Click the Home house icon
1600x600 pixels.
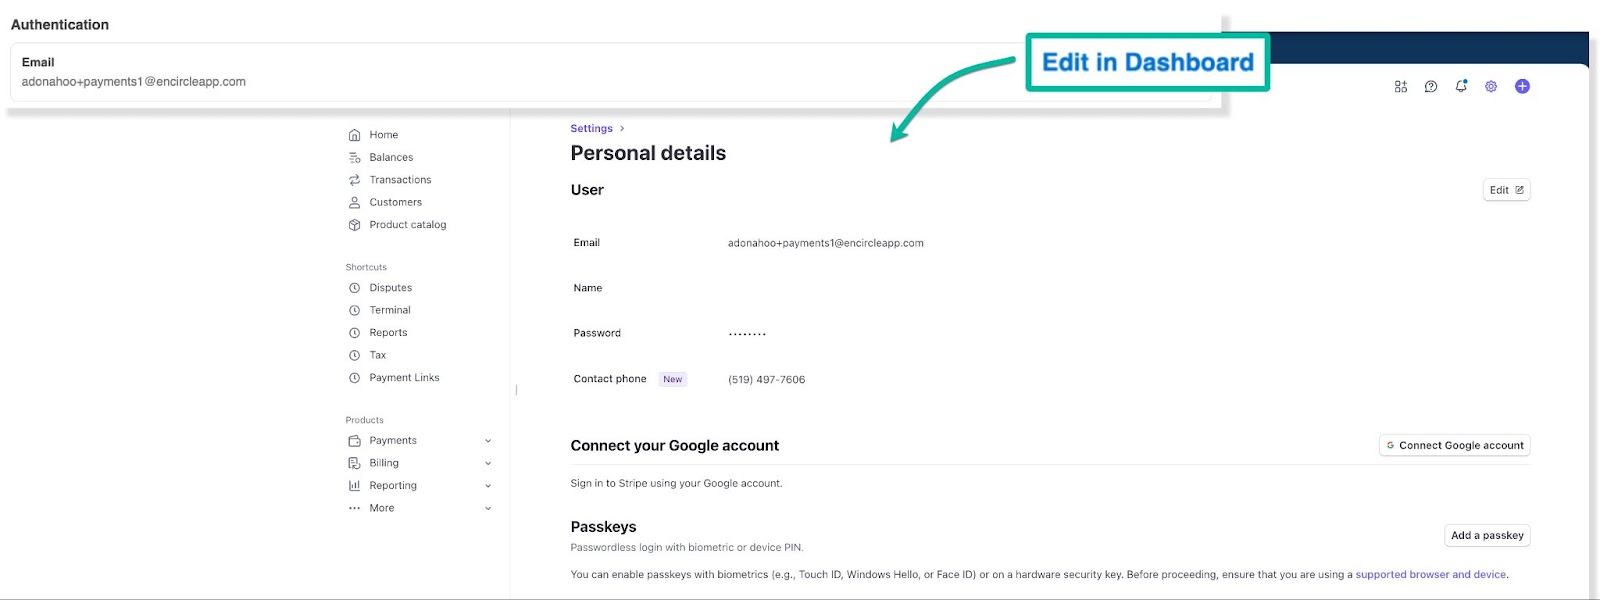pos(354,135)
